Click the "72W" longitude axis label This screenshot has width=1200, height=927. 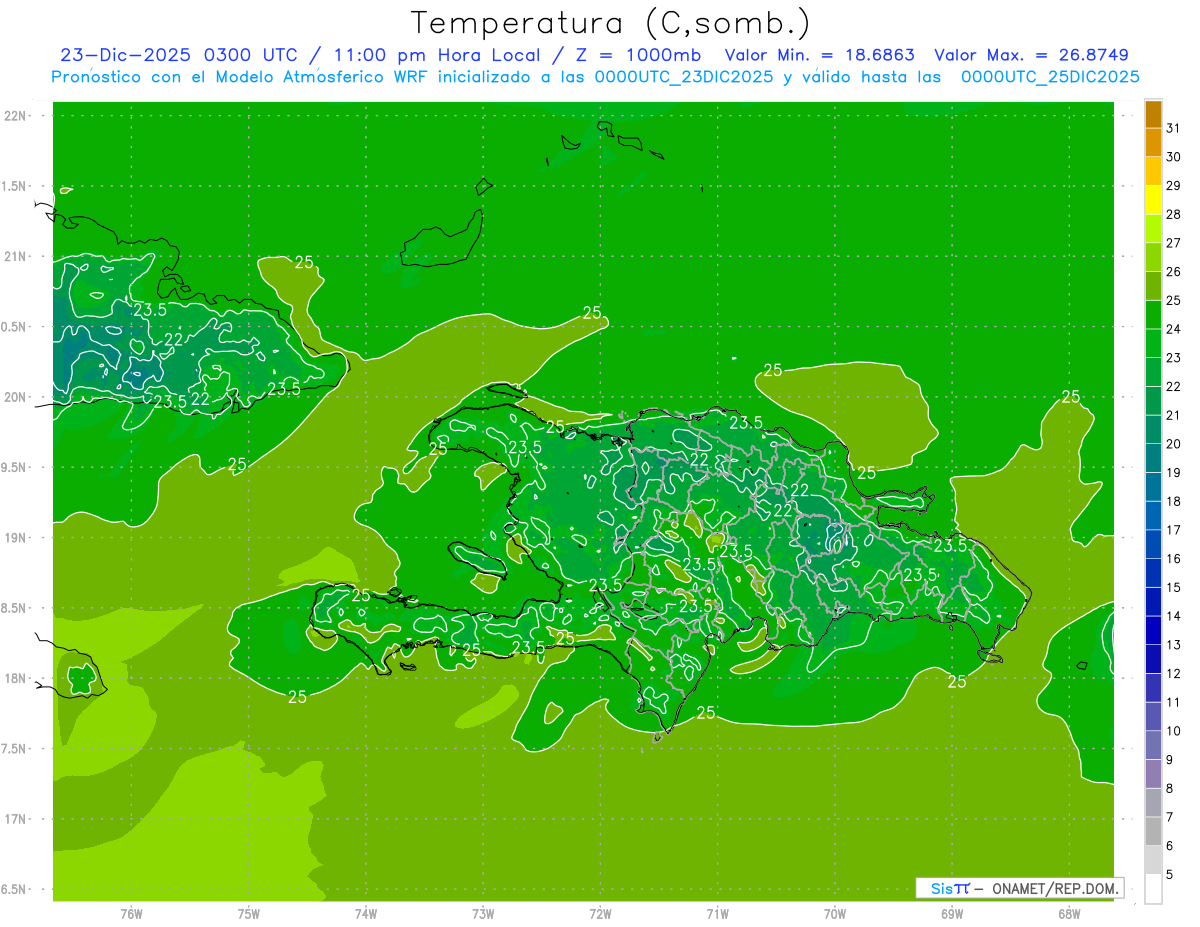[x=601, y=914]
